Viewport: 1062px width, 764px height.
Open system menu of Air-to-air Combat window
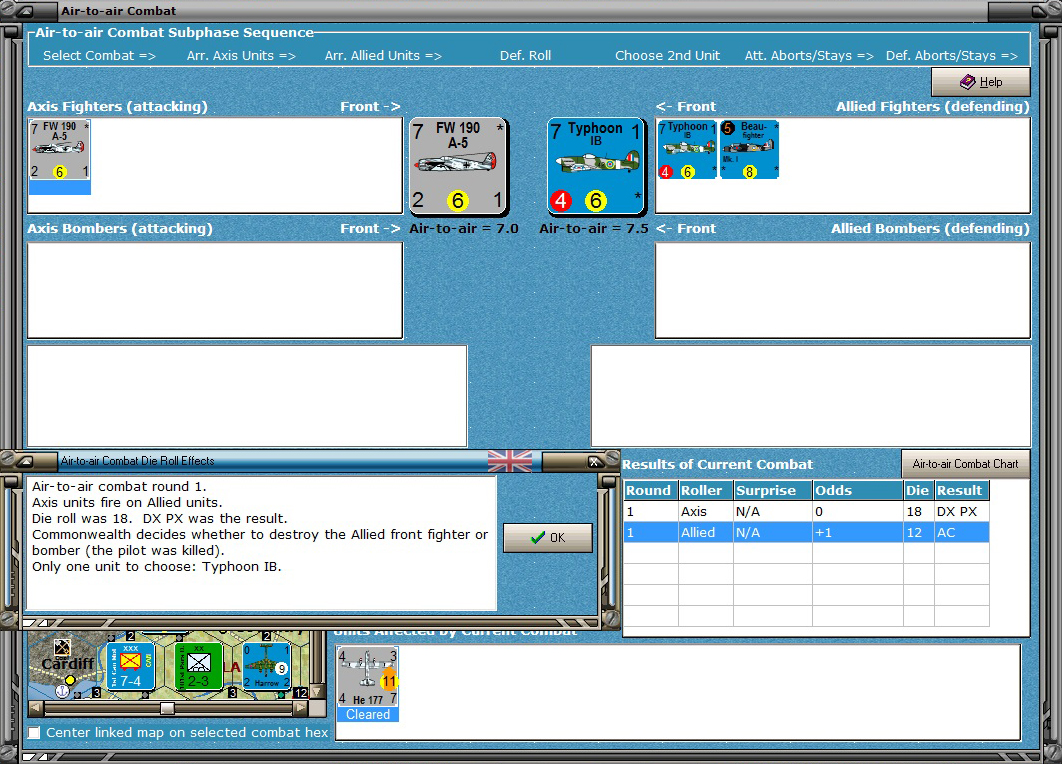click(x=24, y=11)
